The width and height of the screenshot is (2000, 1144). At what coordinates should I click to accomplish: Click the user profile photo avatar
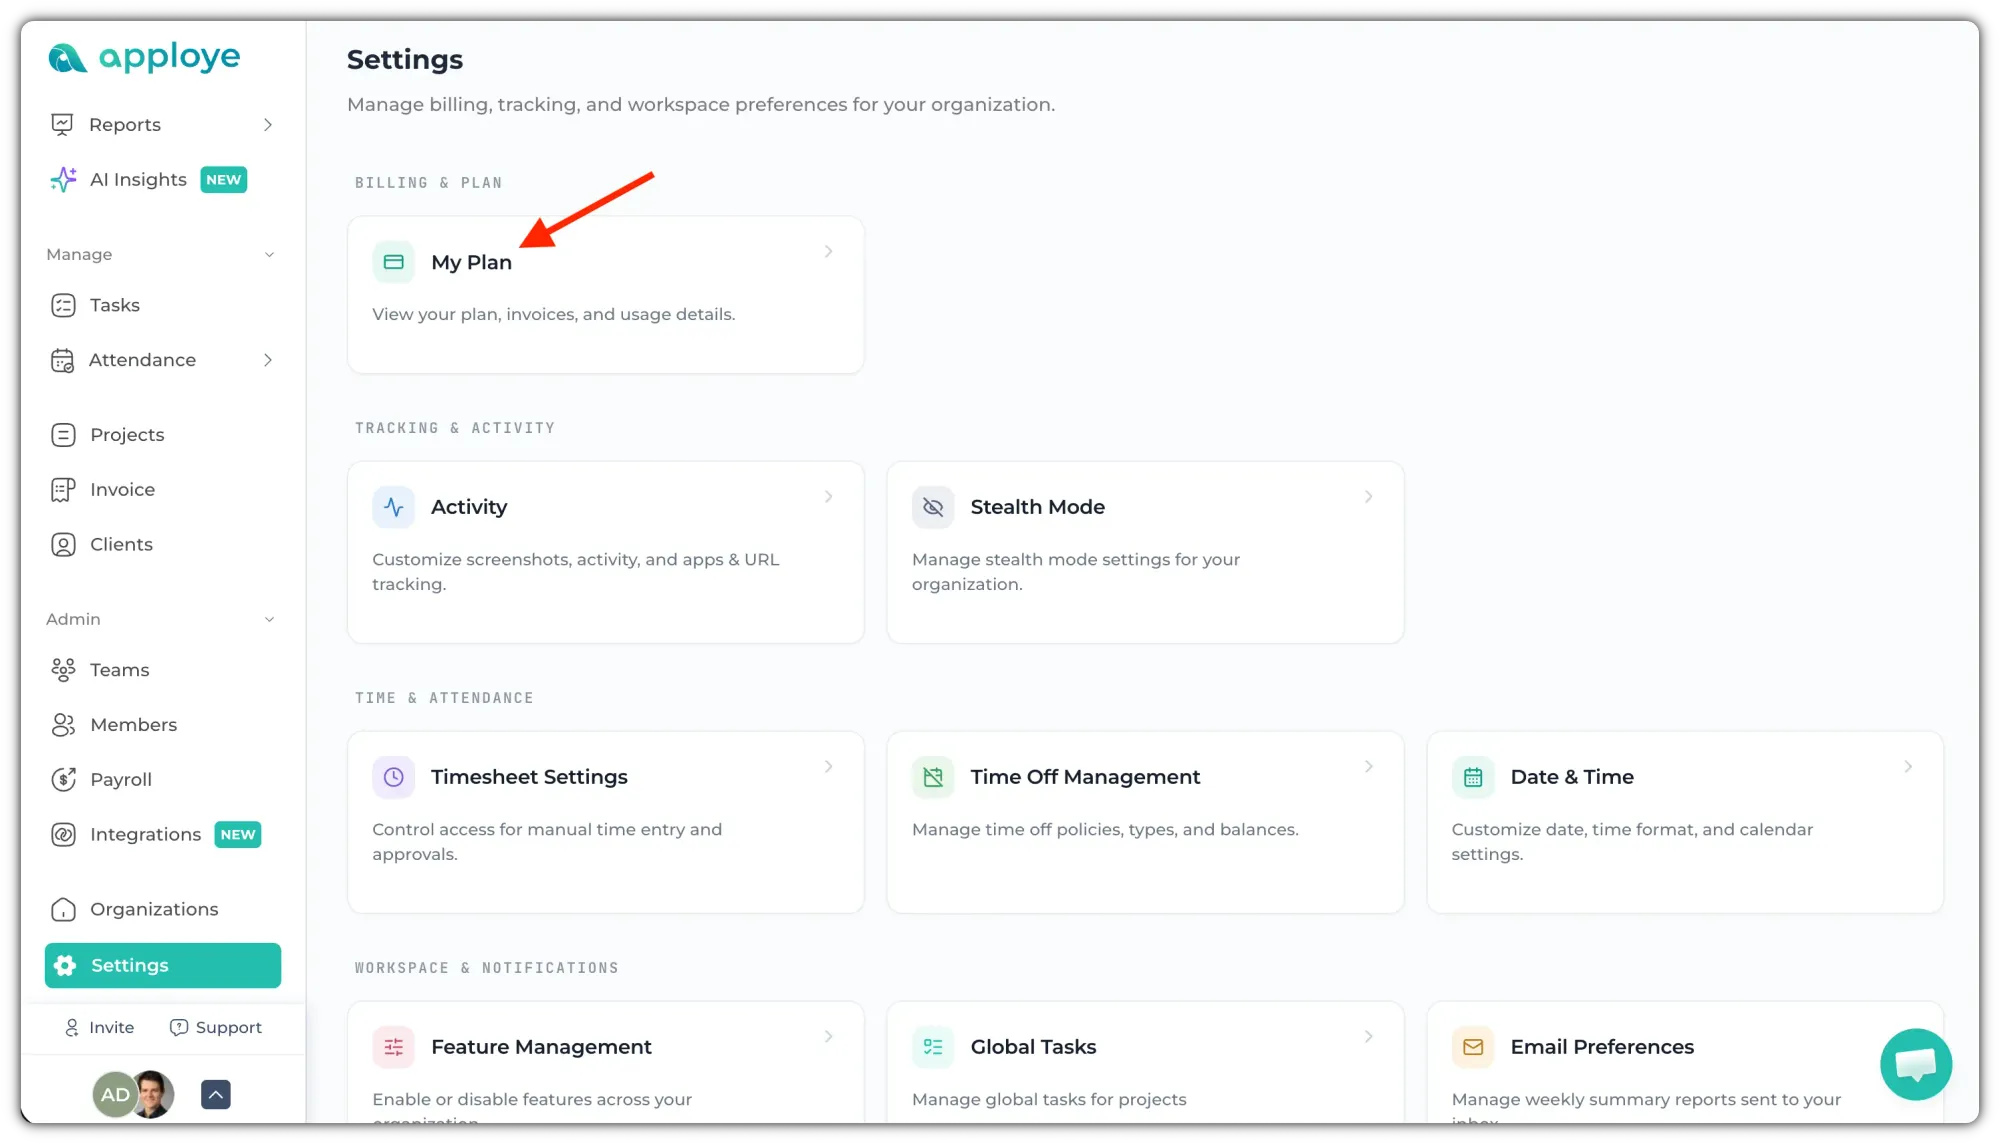[x=153, y=1095]
